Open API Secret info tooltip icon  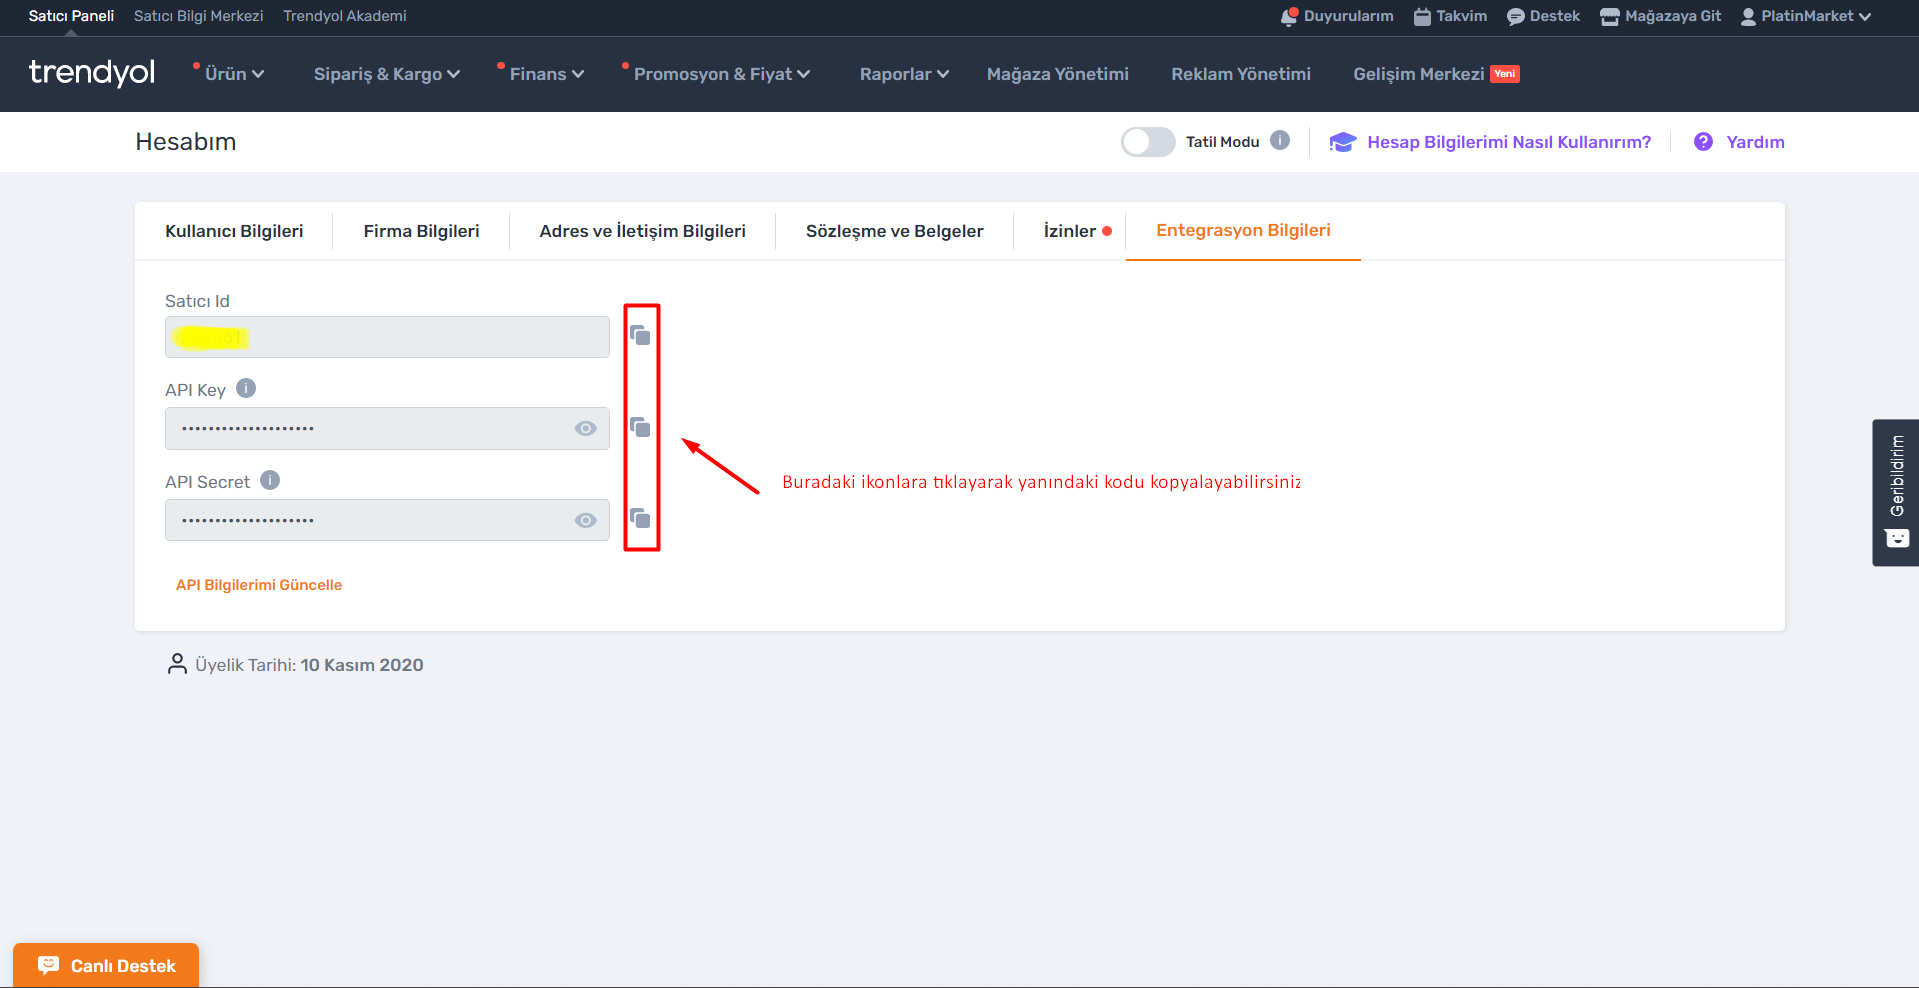click(x=270, y=480)
